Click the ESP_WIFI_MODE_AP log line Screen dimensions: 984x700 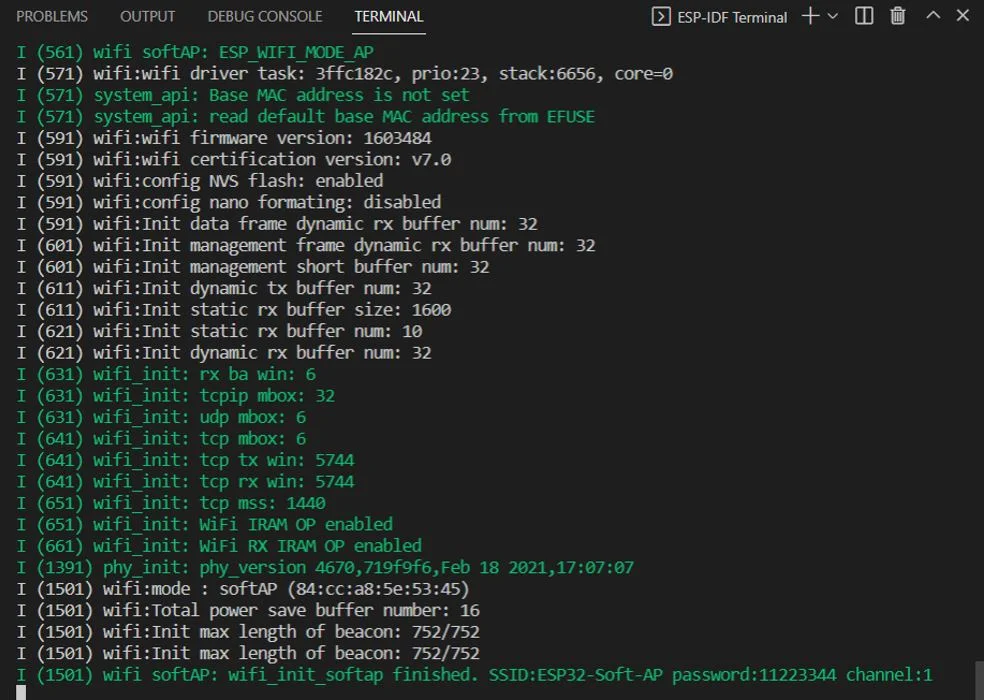click(195, 52)
